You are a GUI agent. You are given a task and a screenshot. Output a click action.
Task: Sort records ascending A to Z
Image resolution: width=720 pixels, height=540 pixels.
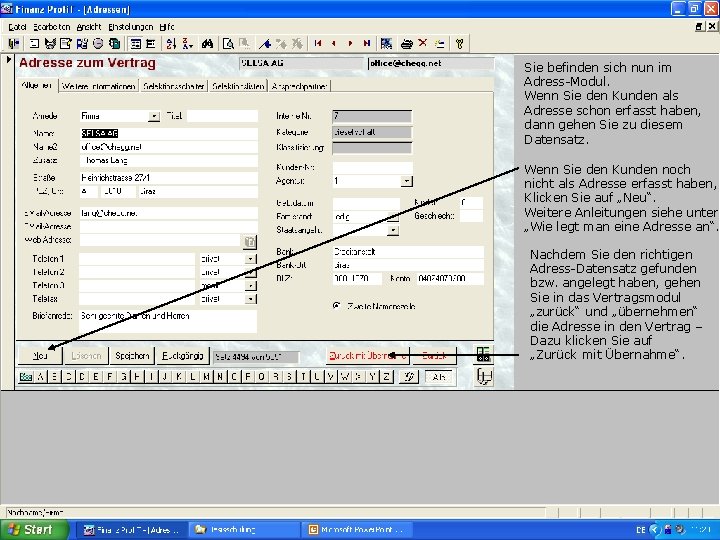171,44
